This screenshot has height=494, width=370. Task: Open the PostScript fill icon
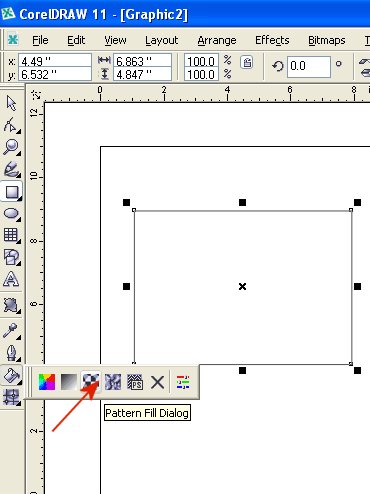point(135,382)
